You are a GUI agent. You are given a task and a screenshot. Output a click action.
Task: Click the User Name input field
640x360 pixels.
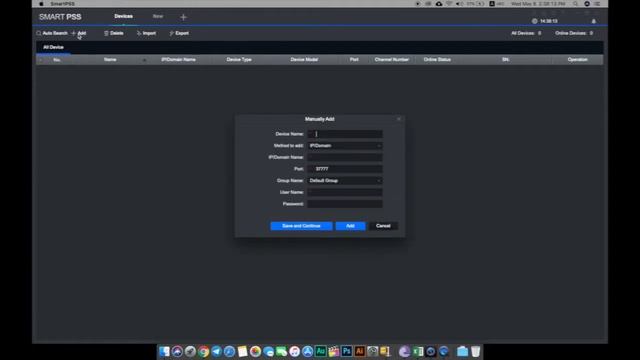point(345,192)
